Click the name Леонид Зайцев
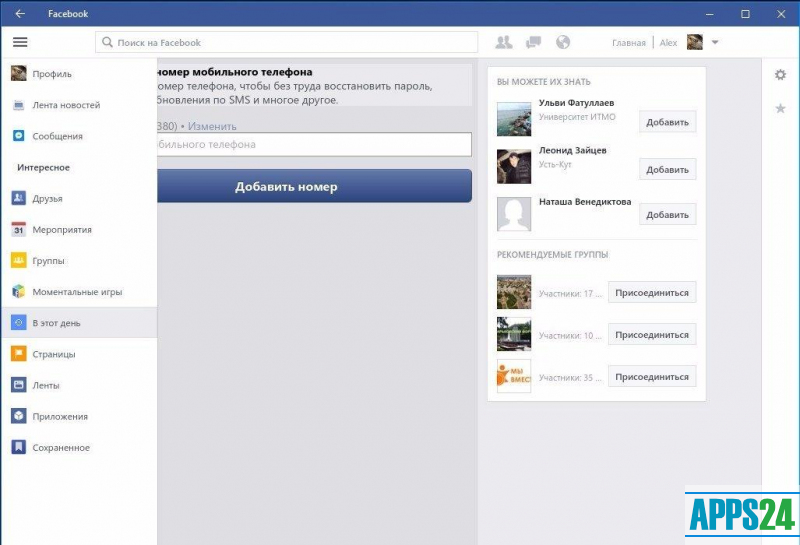 (x=572, y=150)
